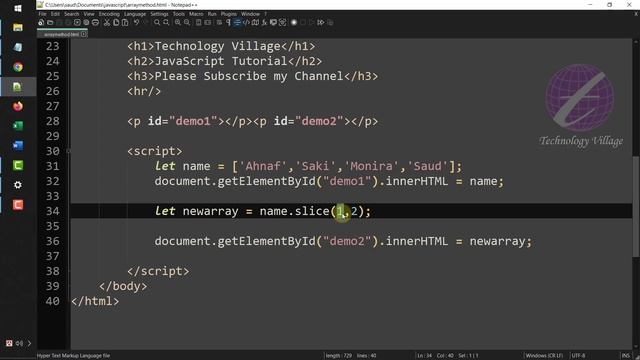Open the View menu
This screenshot has width=640, height=360.
coord(89,14)
